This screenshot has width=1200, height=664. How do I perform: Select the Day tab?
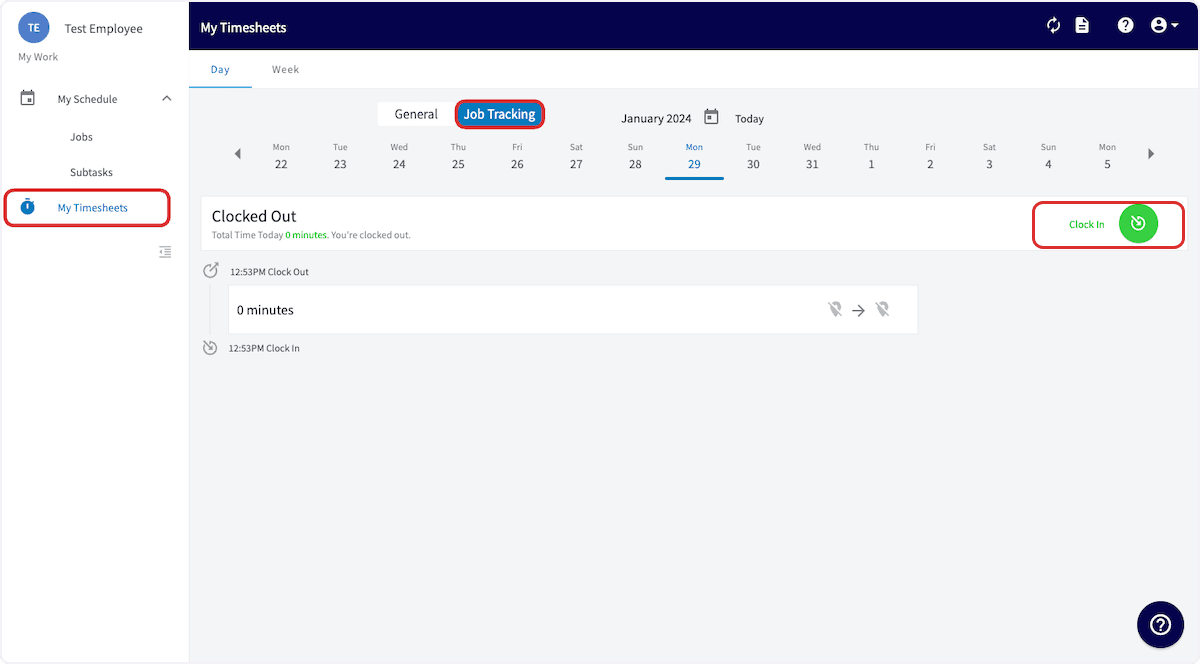coord(220,70)
